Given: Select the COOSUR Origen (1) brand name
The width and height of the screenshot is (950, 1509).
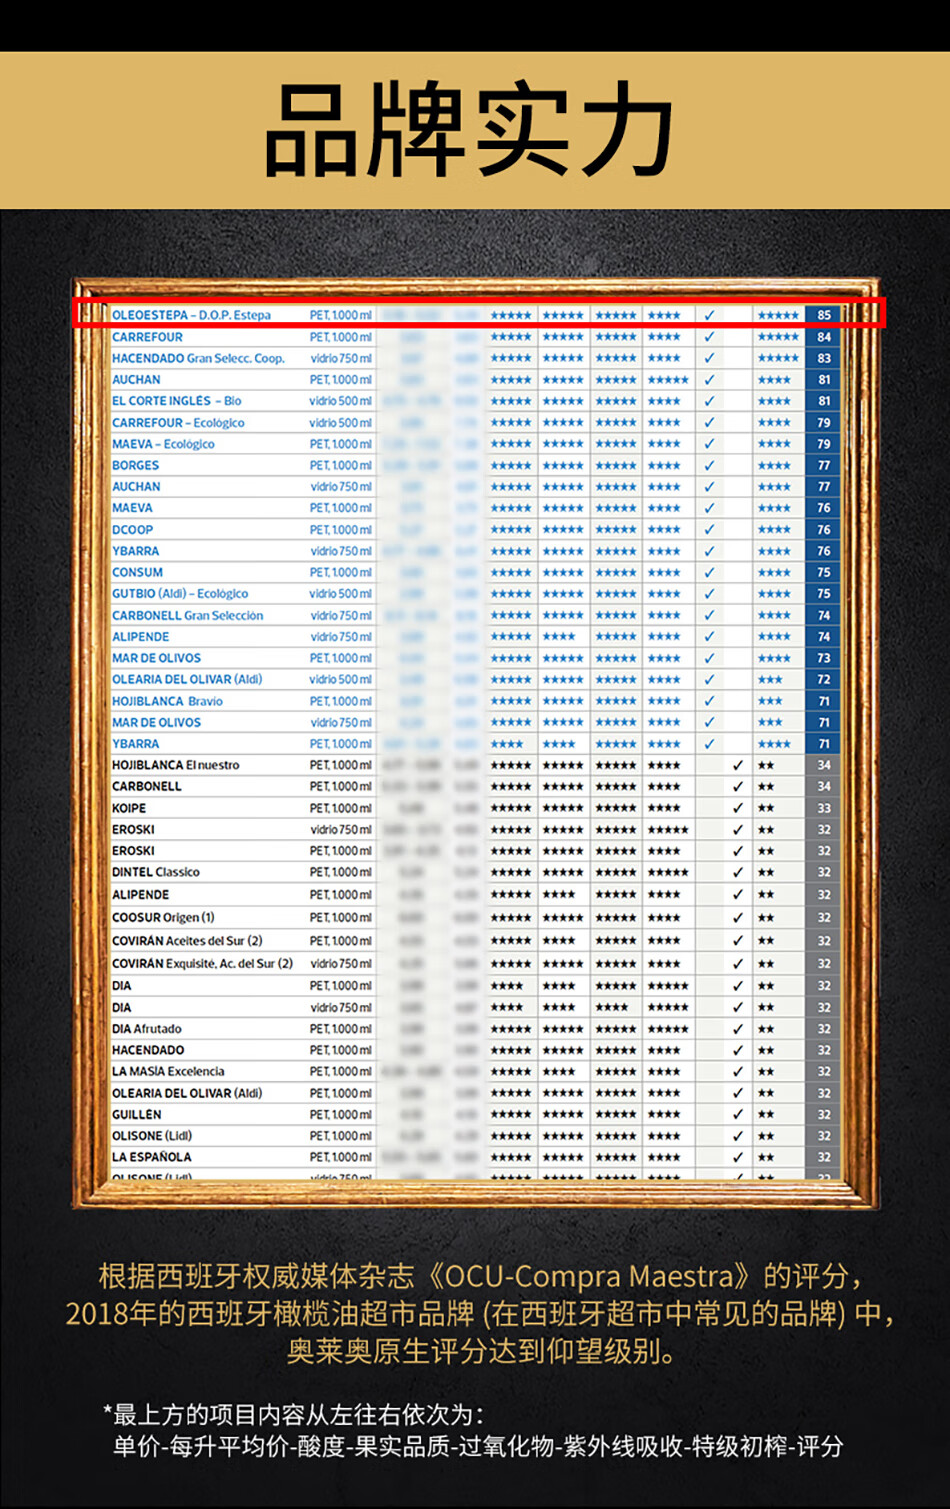Looking at the screenshot, I should click(x=163, y=917).
